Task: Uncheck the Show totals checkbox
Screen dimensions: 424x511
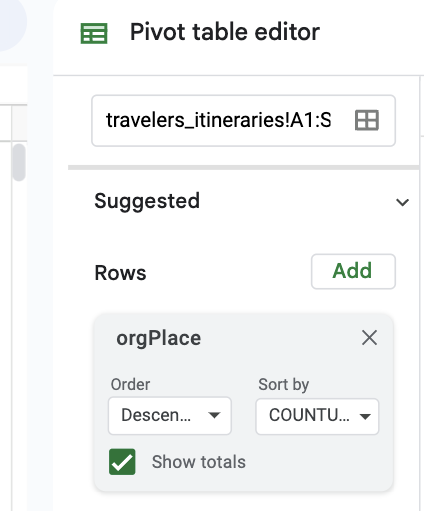Action: (x=122, y=462)
